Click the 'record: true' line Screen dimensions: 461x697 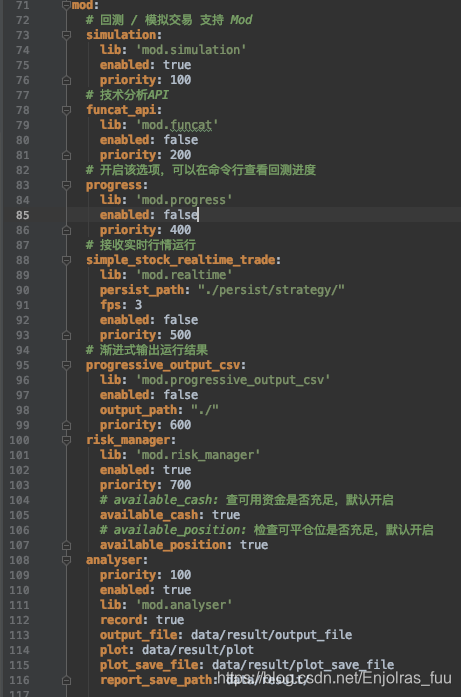click(142, 620)
